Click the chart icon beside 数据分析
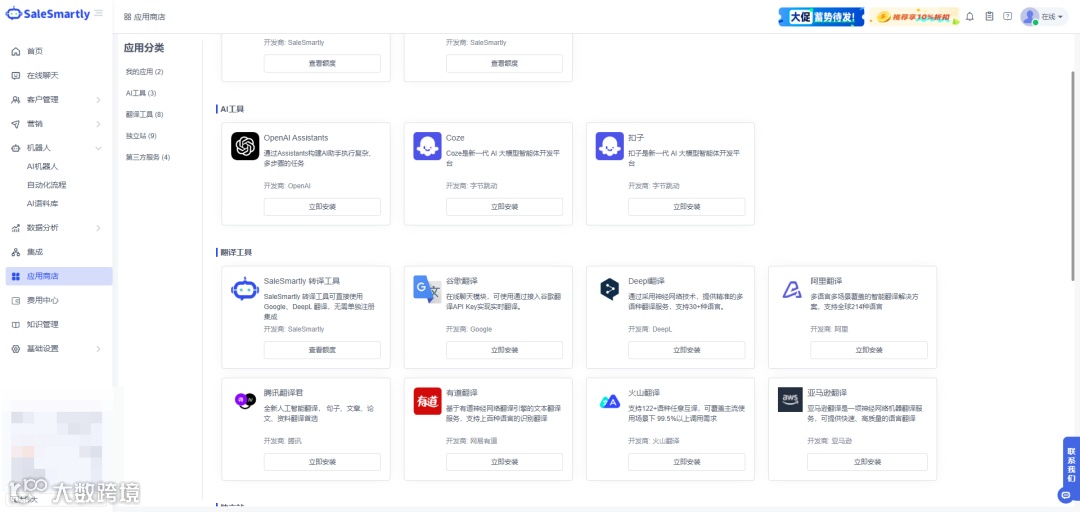Image resolution: width=1080 pixels, height=512 pixels. [x=16, y=228]
